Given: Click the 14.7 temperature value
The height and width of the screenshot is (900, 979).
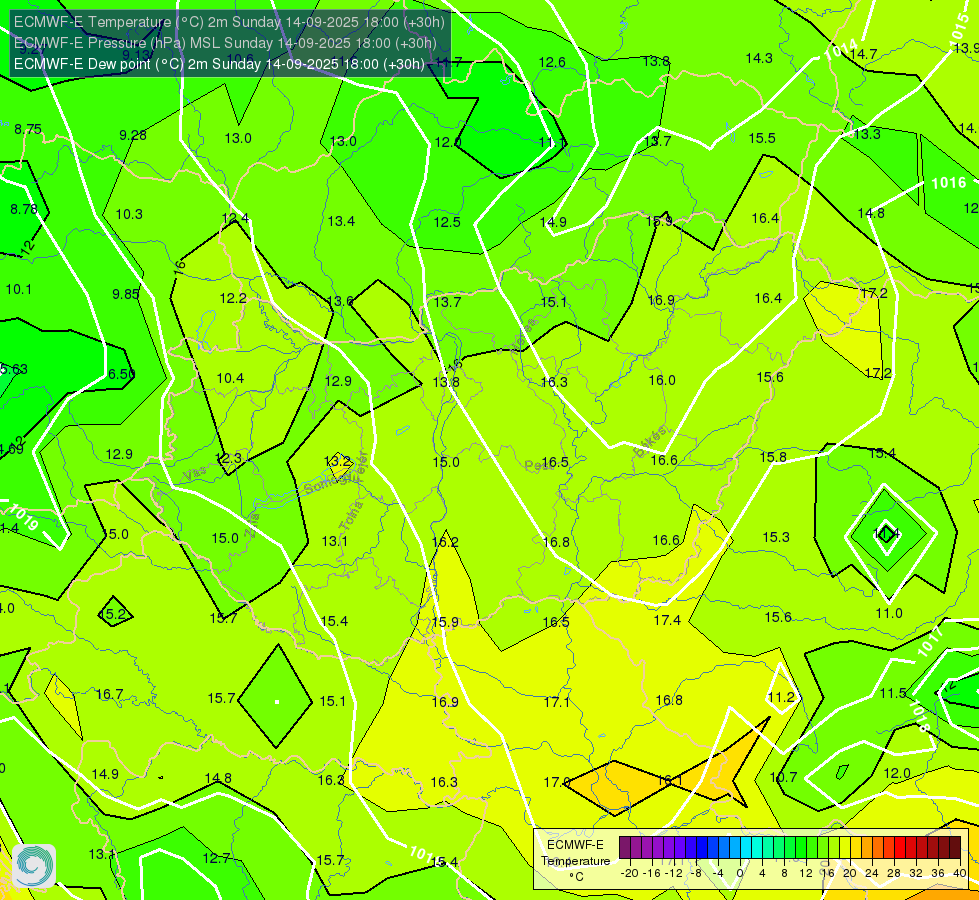Looking at the screenshot, I should [863, 54].
